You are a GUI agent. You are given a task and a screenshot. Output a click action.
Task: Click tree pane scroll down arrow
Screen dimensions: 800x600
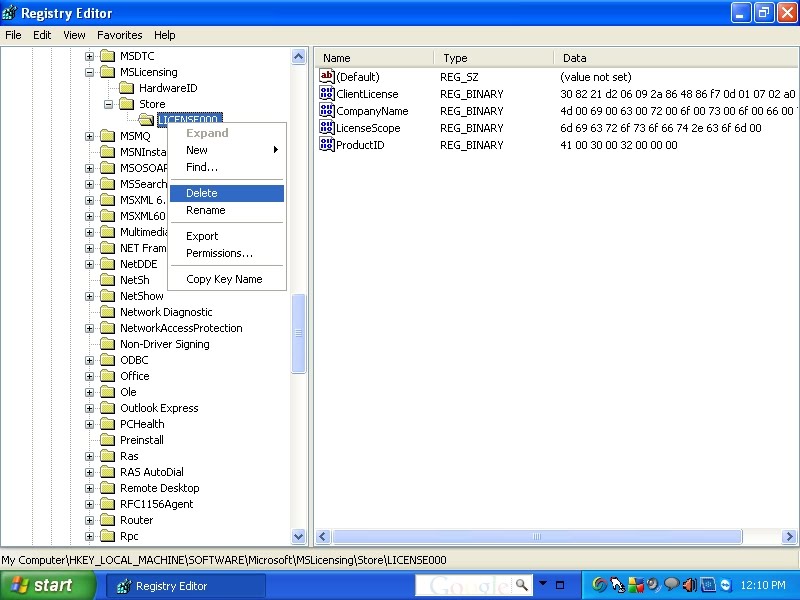point(298,536)
